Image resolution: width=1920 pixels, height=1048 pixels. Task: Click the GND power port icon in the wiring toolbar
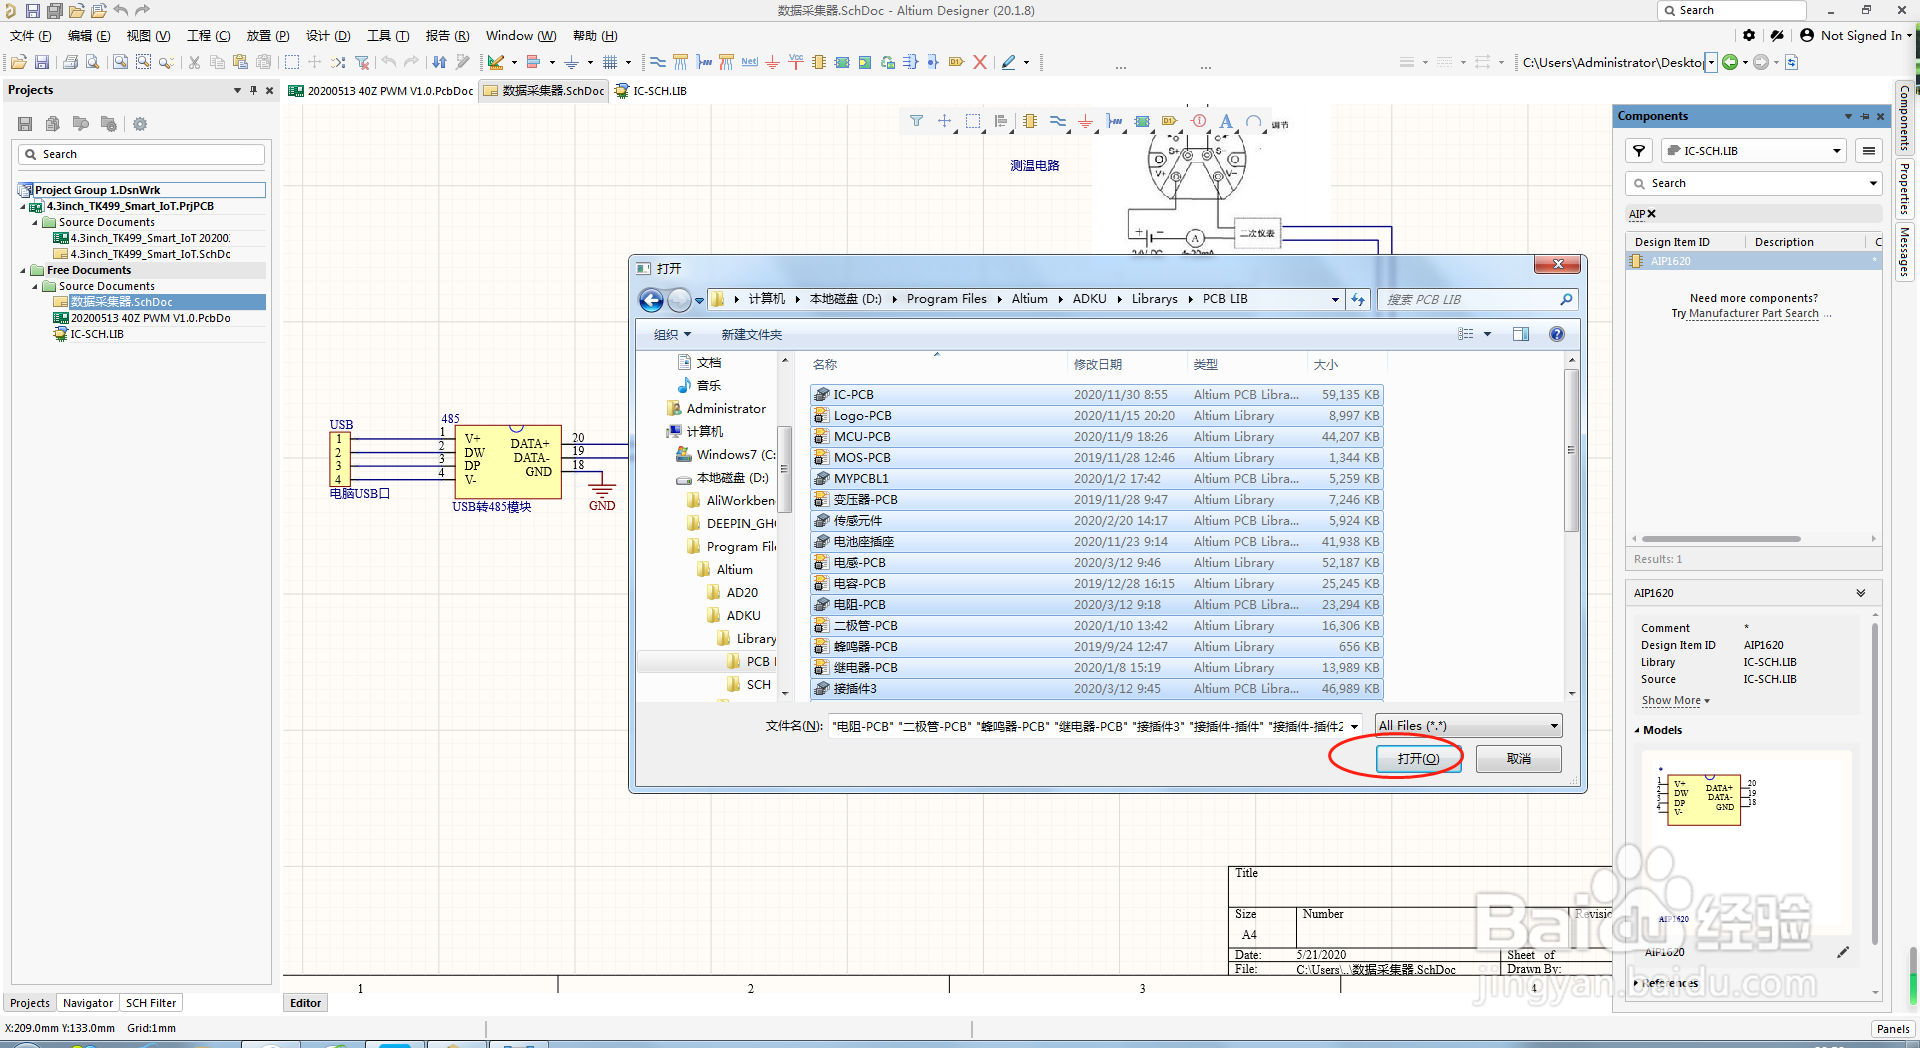tap(773, 62)
